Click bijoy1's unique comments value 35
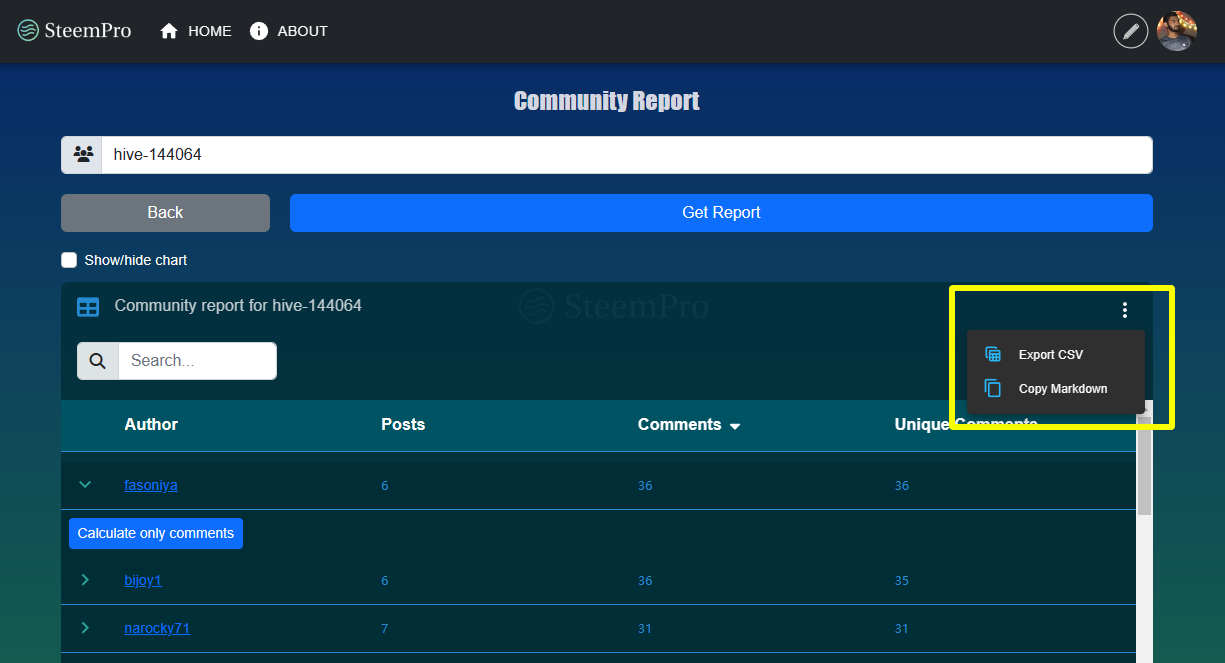The height and width of the screenshot is (663, 1225). click(902, 581)
